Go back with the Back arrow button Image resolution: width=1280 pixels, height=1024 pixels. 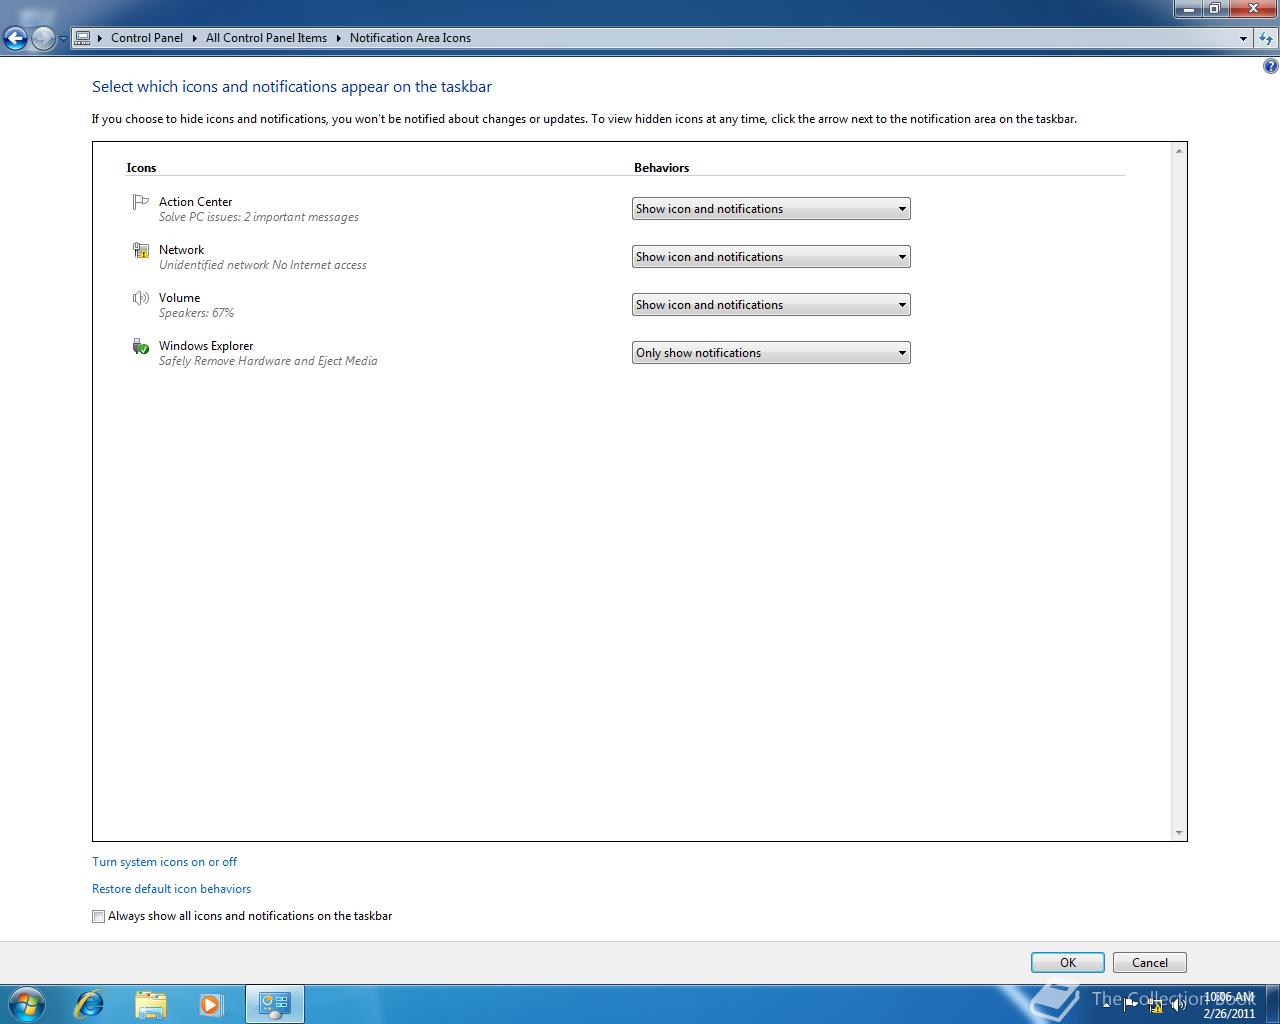coord(16,39)
